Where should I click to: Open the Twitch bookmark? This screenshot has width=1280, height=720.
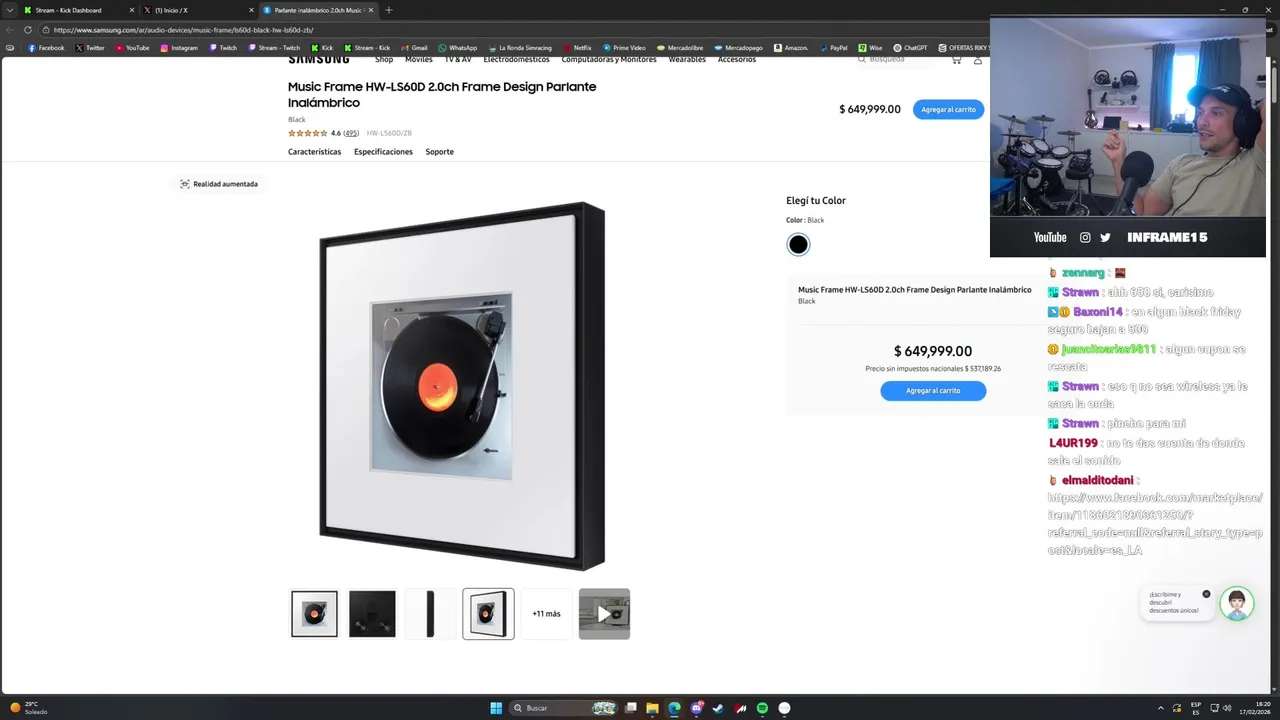223,48
